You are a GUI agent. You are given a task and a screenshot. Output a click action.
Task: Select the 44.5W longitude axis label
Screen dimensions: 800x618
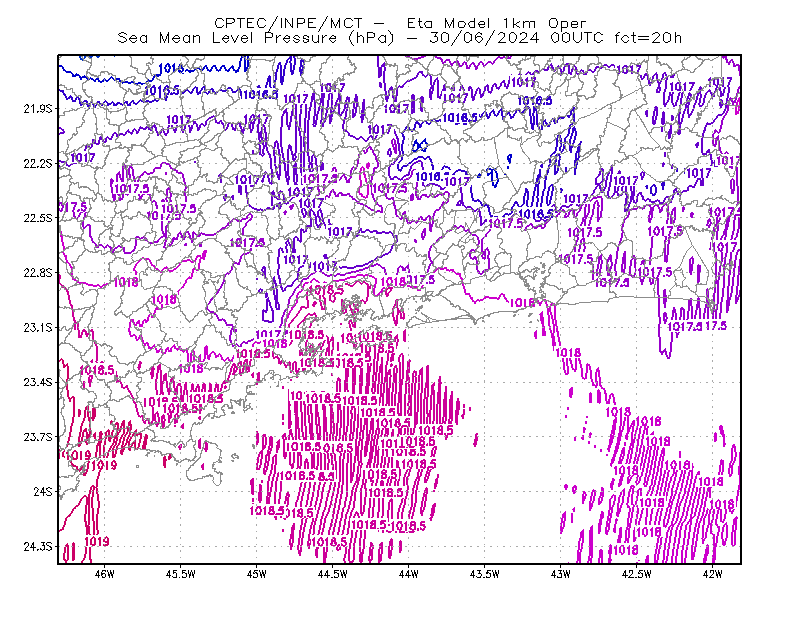tap(333, 574)
